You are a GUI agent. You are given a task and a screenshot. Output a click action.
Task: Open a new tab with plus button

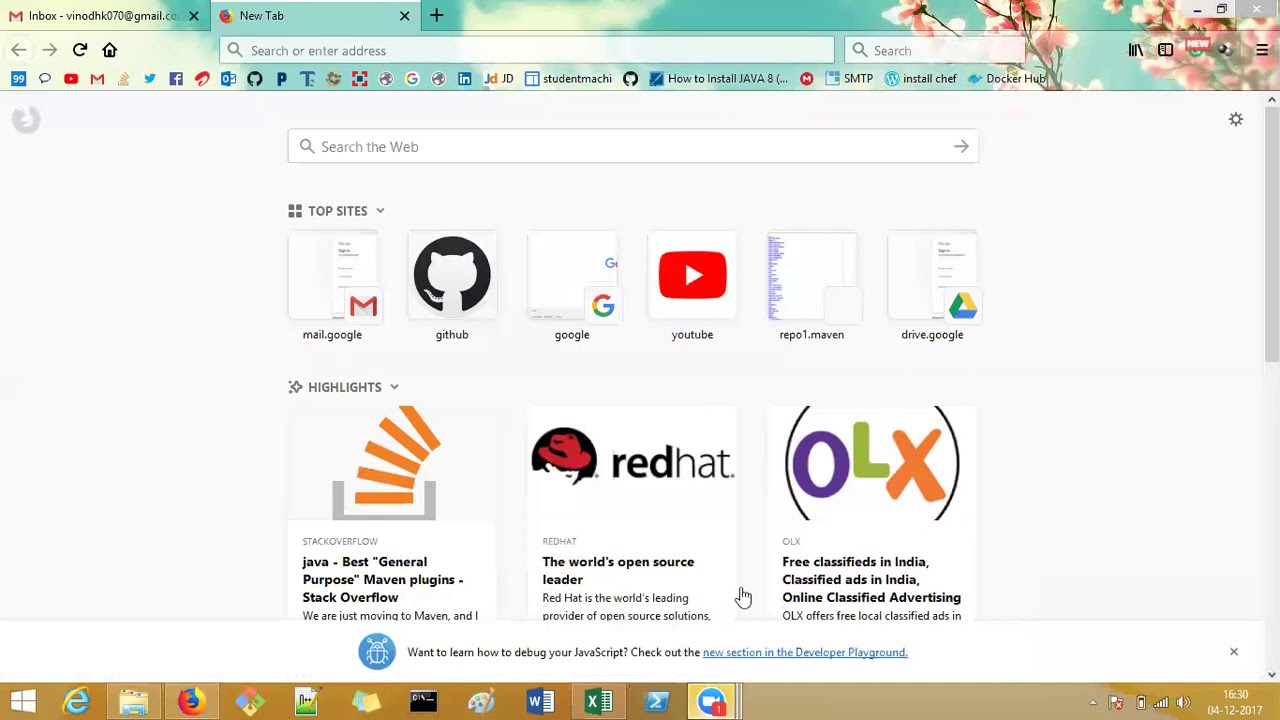[x=437, y=16]
